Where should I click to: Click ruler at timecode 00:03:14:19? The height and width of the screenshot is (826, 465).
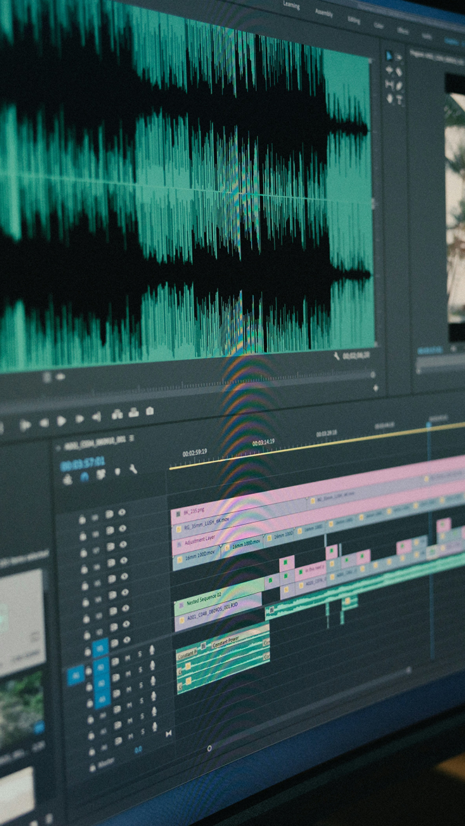tap(262, 441)
